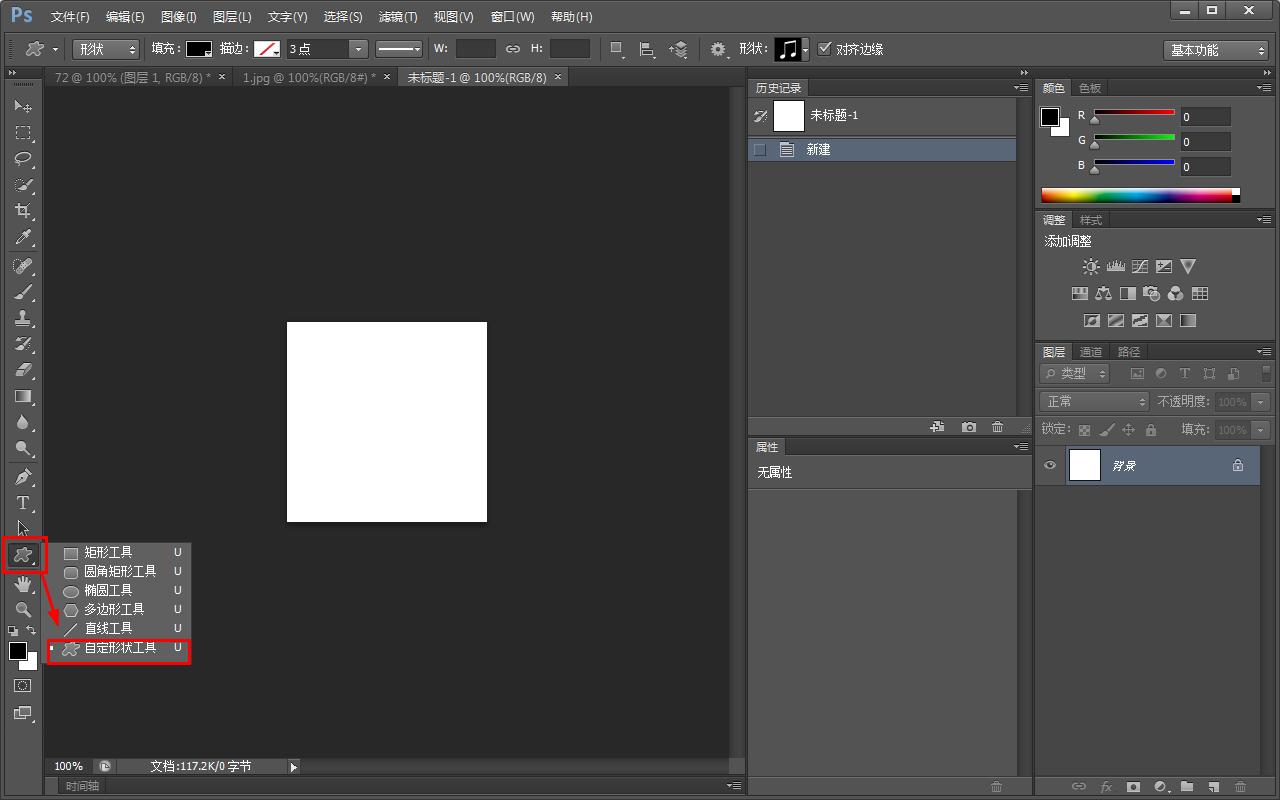Image resolution: width=1280 pixels, height=800 pixels.
Task: Toggle the 对齐边缘 checkbox
Action: coord(825,49)
